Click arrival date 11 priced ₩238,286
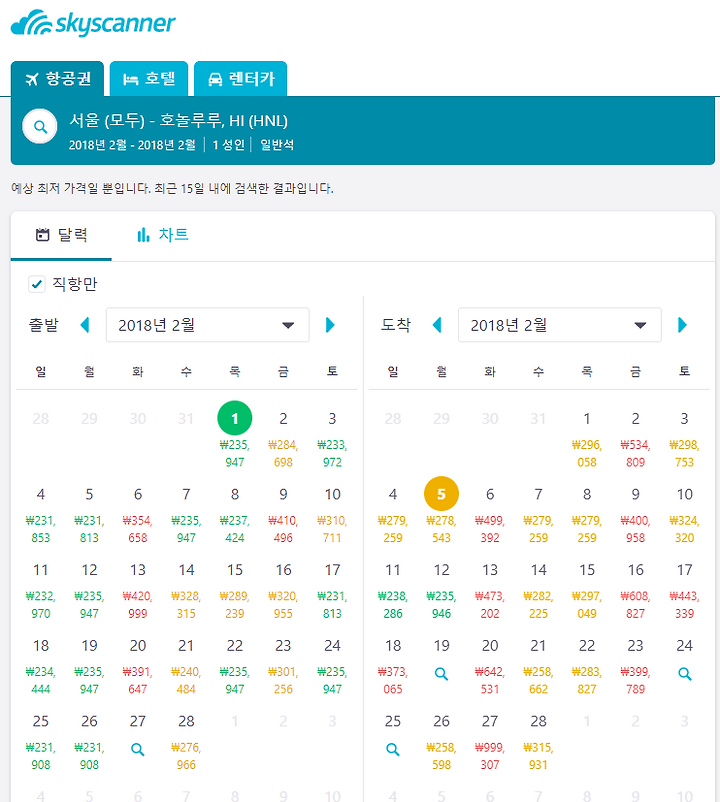This screenshot has height=802, width=720. tap(393, 591)
